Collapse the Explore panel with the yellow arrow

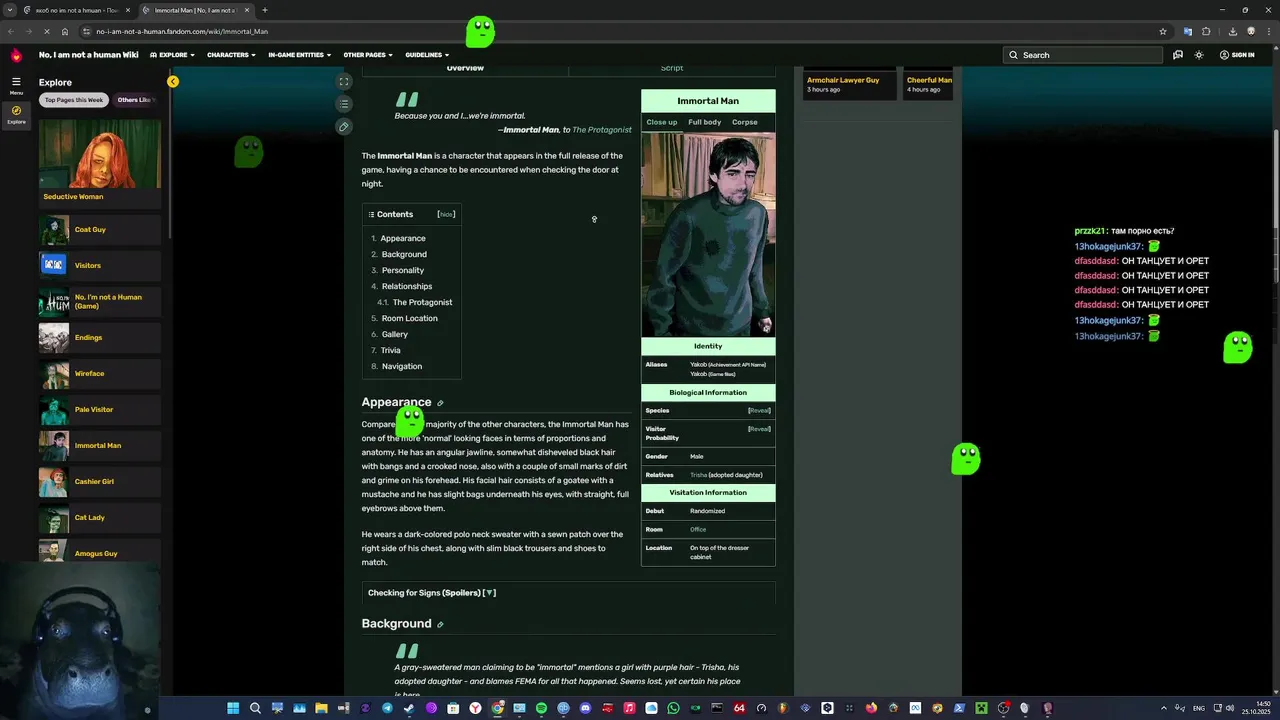tap(173, 81)
